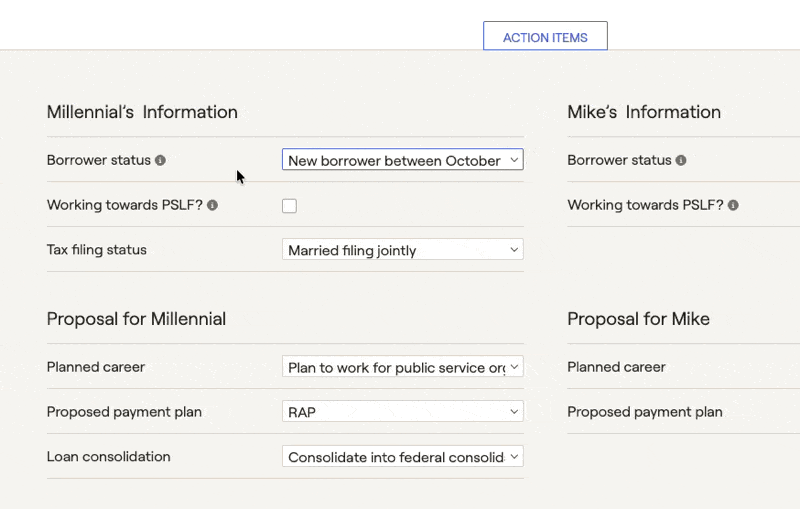Image resolution: width=800 pixels, height=509 pixels.
Task: Click chevron arrow of Borrower status select
Action: coord(514,160)
